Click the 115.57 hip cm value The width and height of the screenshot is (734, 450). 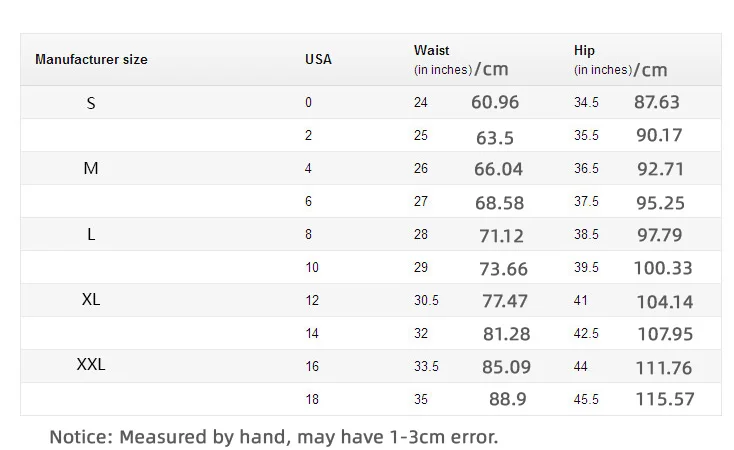665,399
